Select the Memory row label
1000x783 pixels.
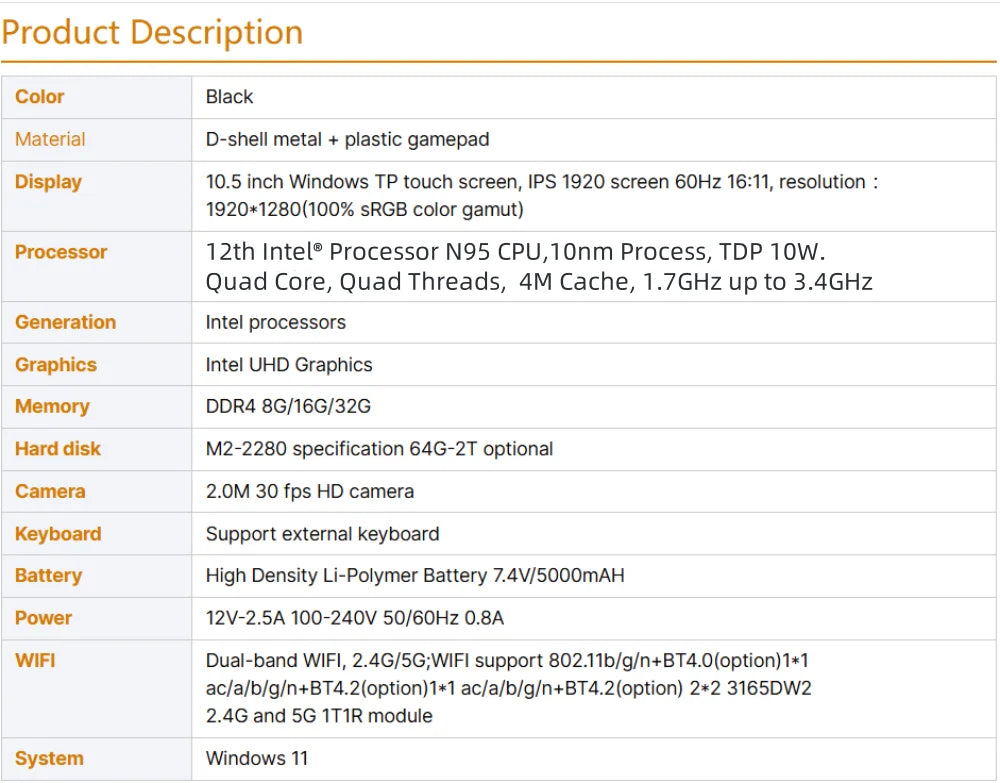[52, 407]
